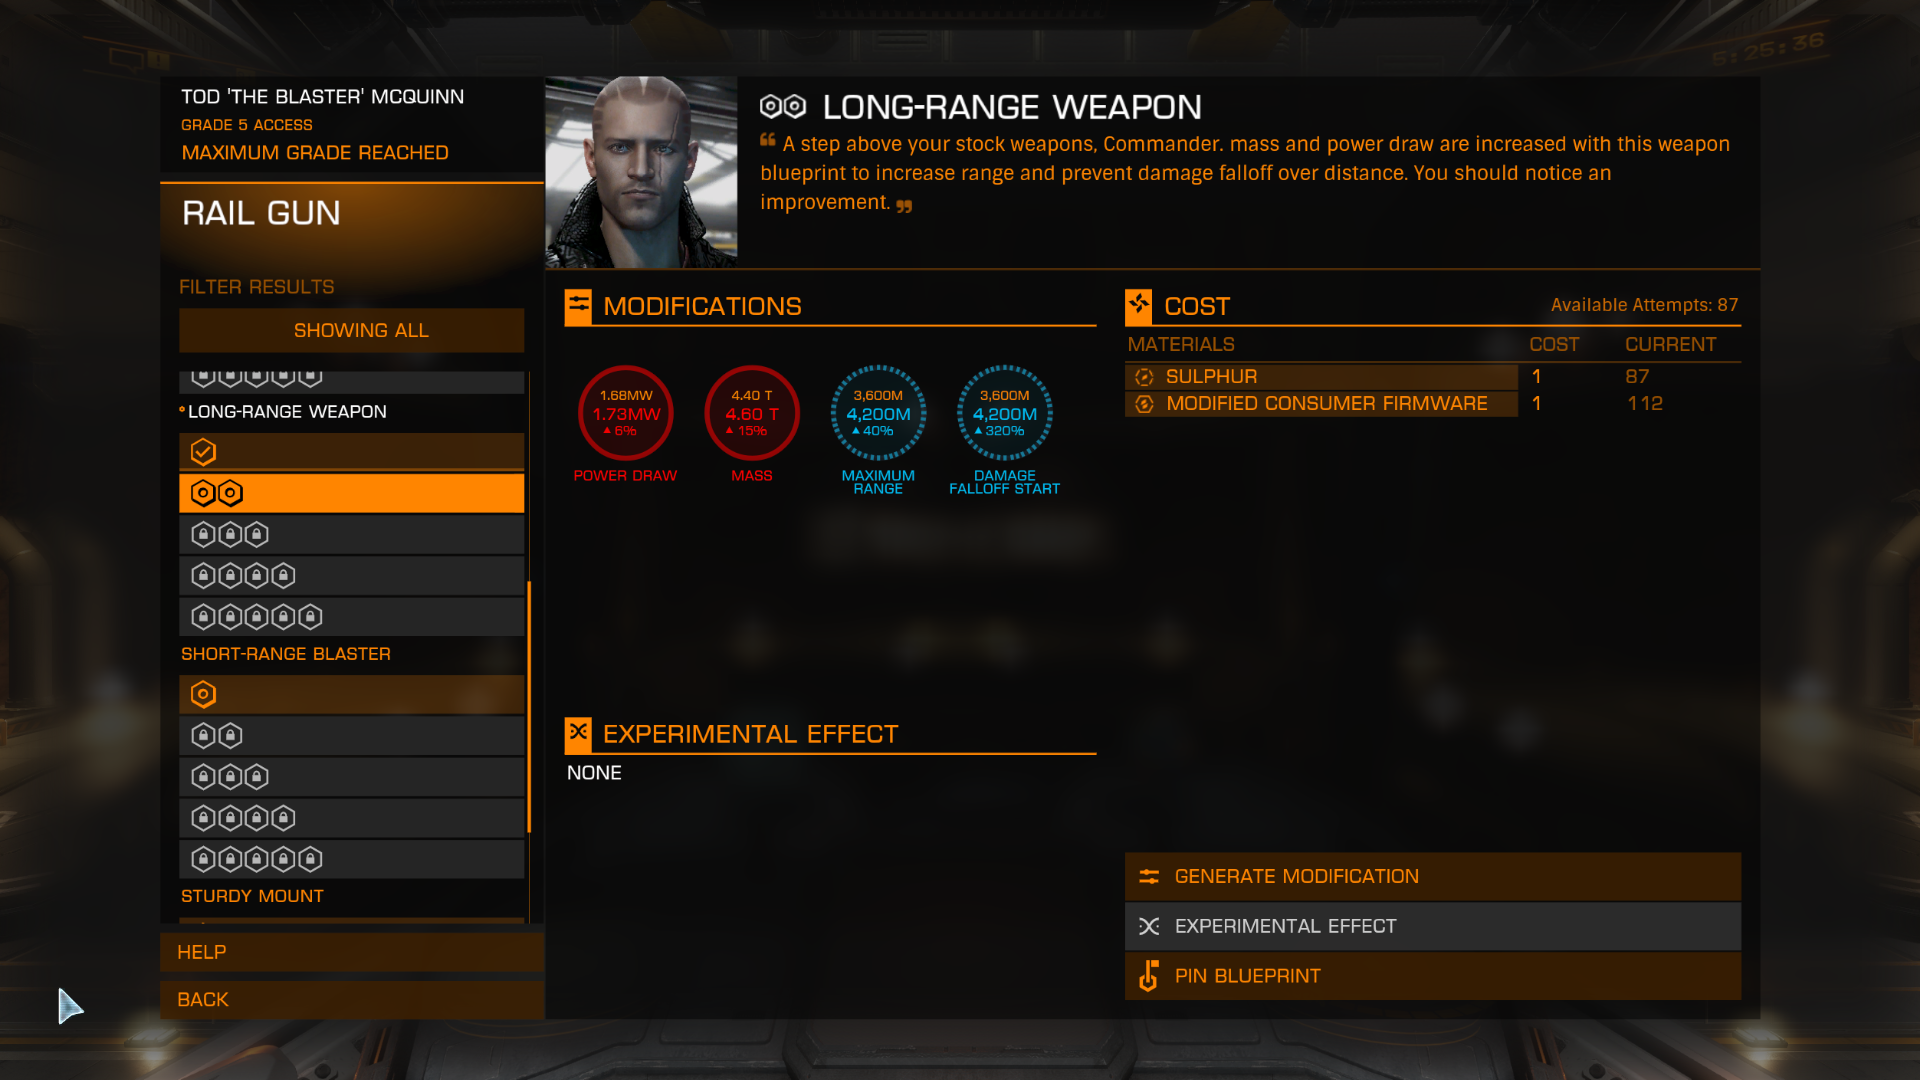This screenshot has height=1080, width=1920.
Task: Click the Generate Modification sliders icon
Action: click(1149, 877)
